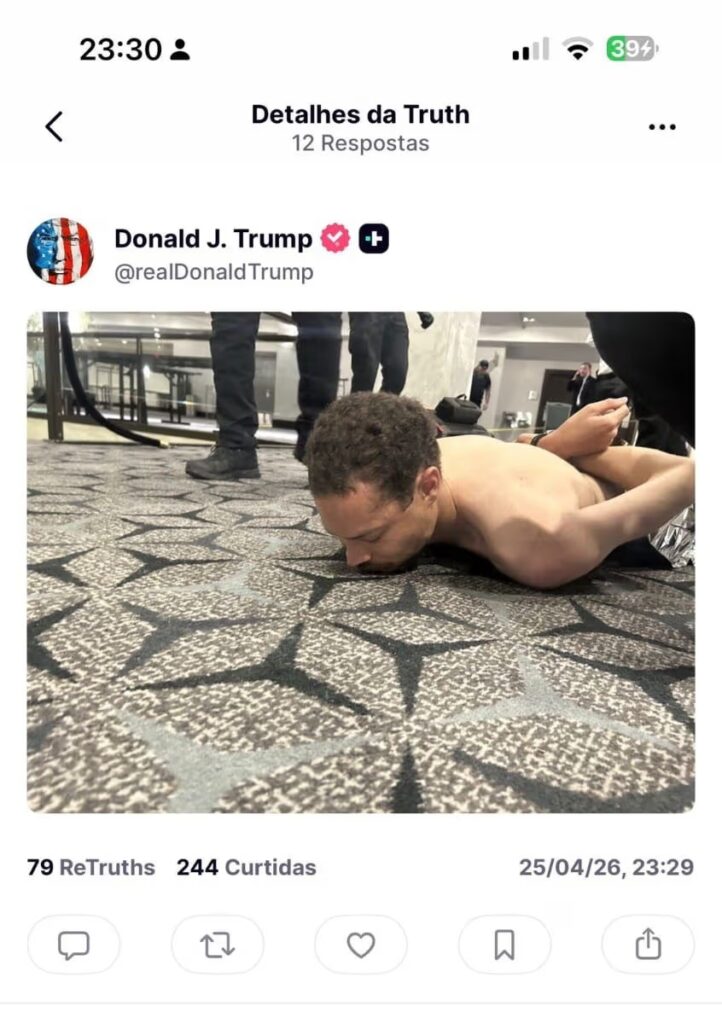Tap the pink verified badge

(x=335, y=238)
